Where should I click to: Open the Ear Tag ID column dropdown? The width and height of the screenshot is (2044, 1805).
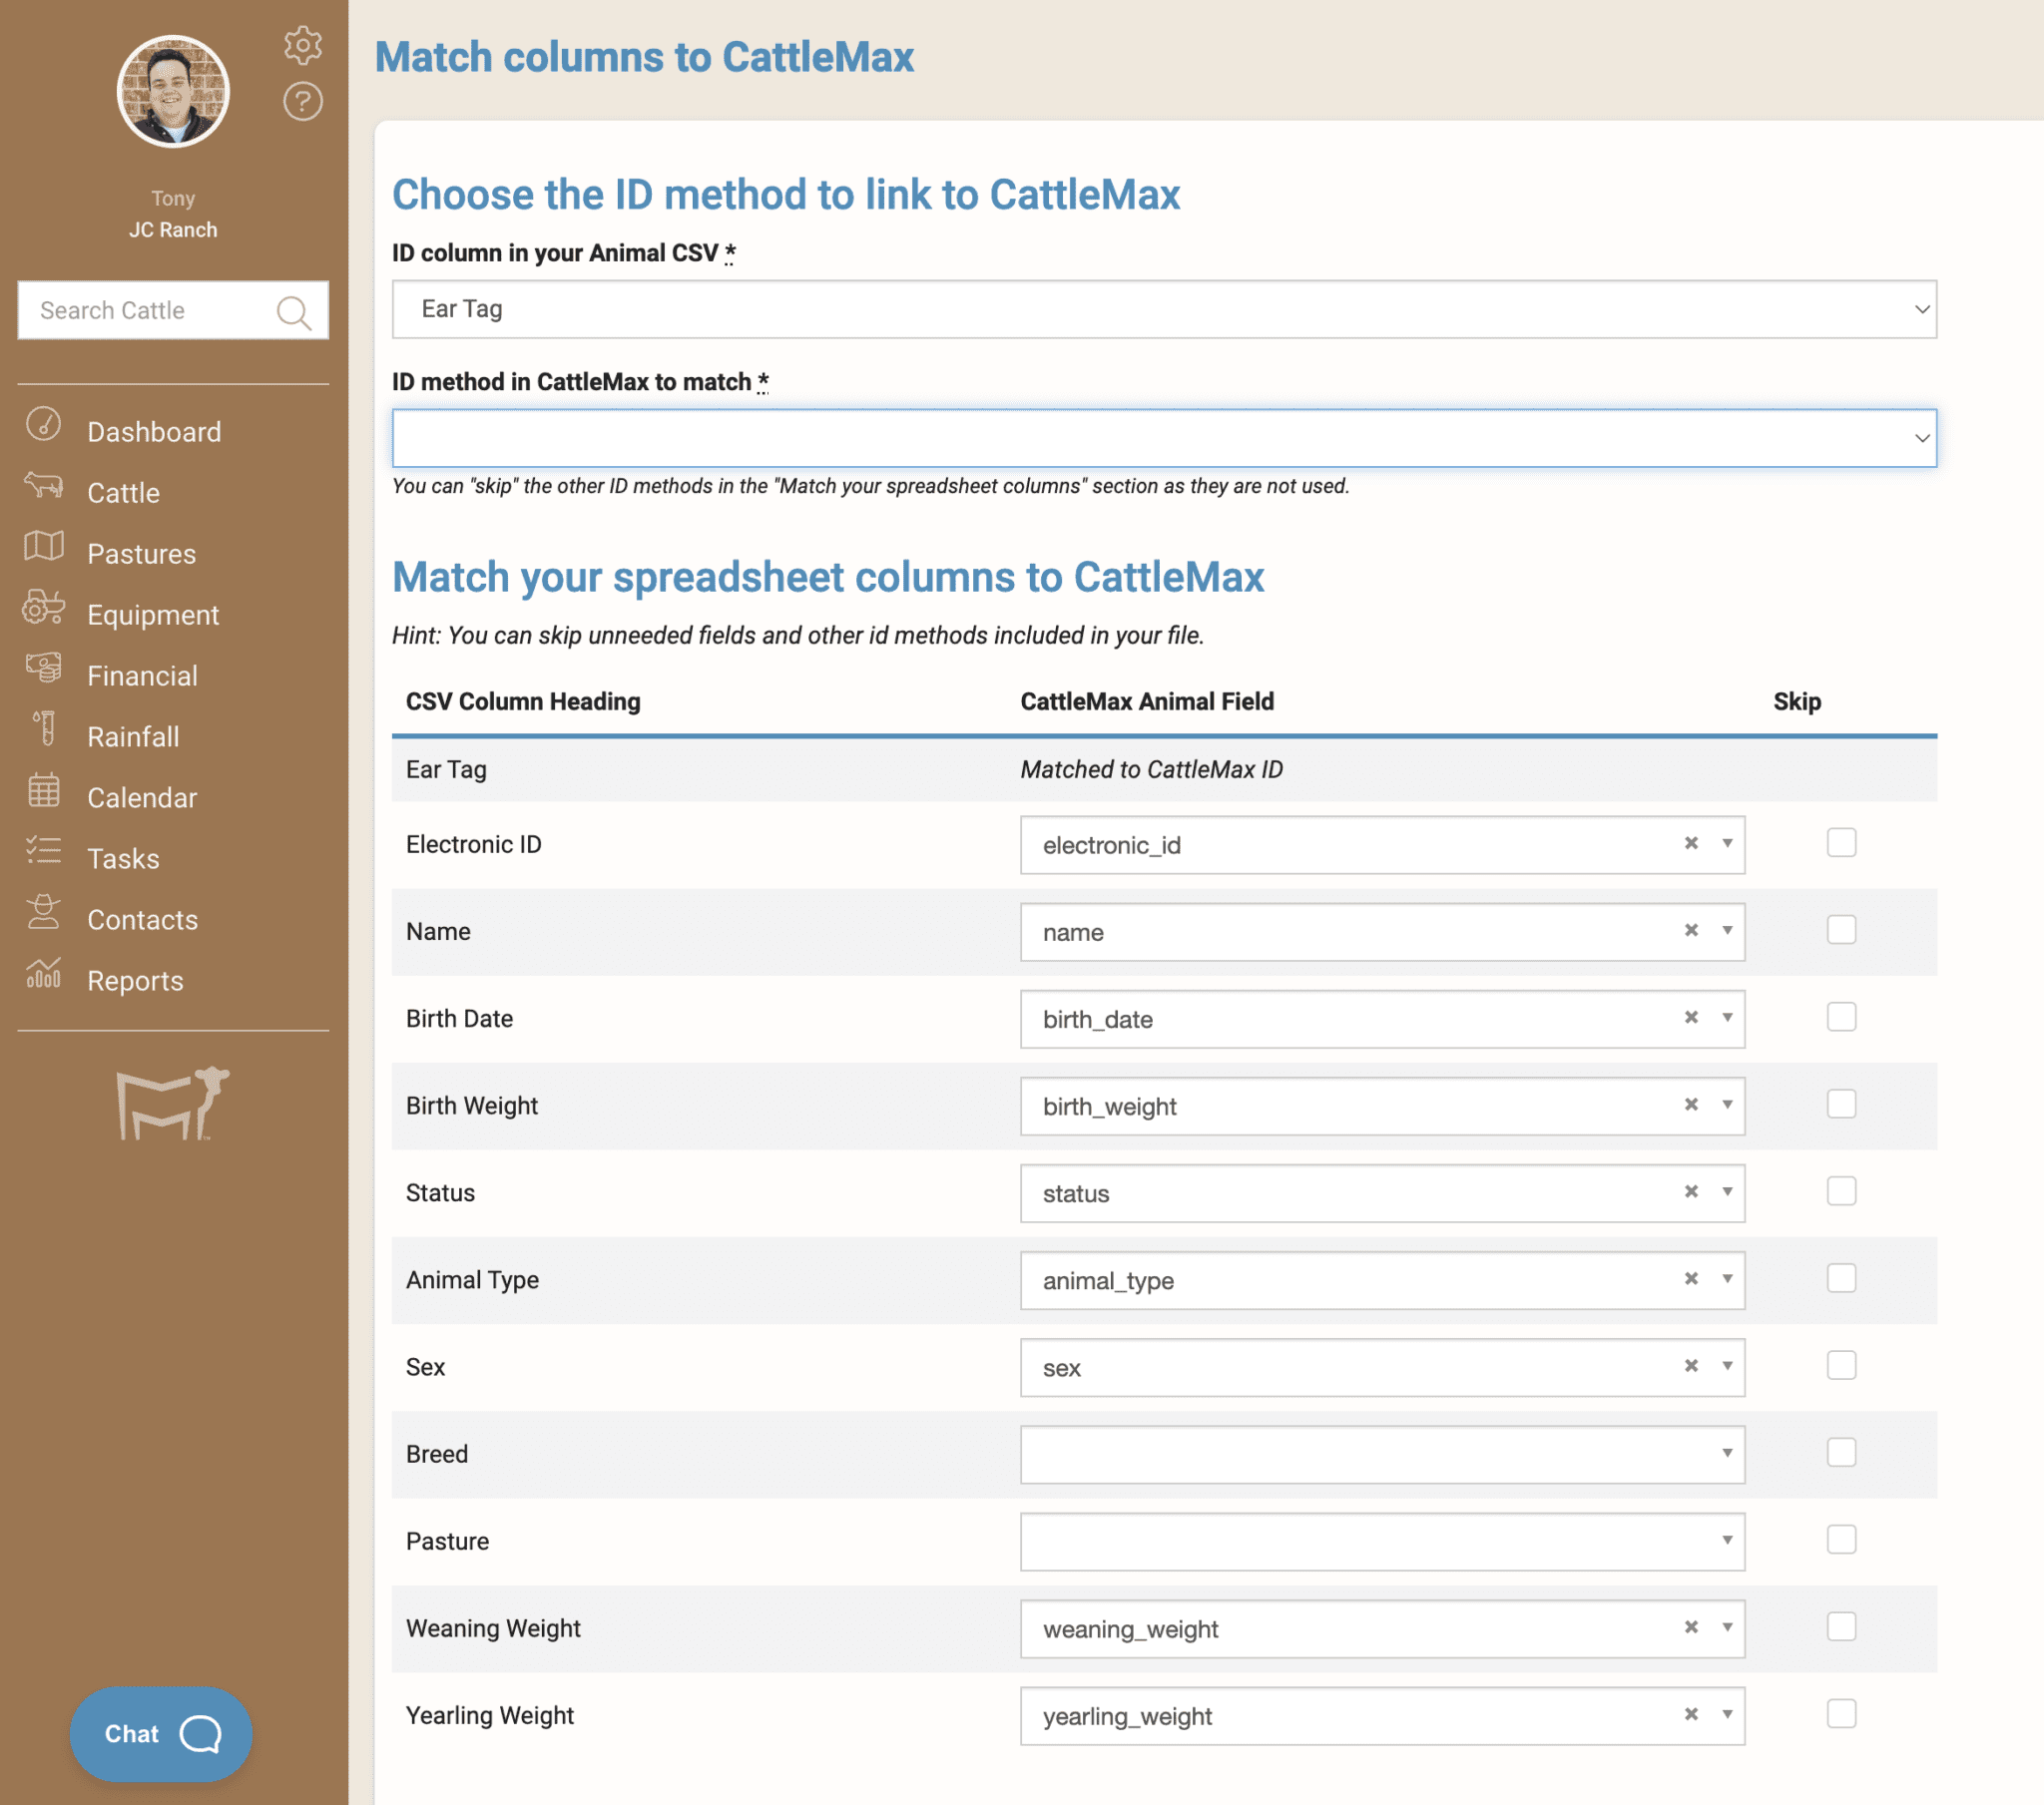pyautogui.click(x=1163, y=309)
